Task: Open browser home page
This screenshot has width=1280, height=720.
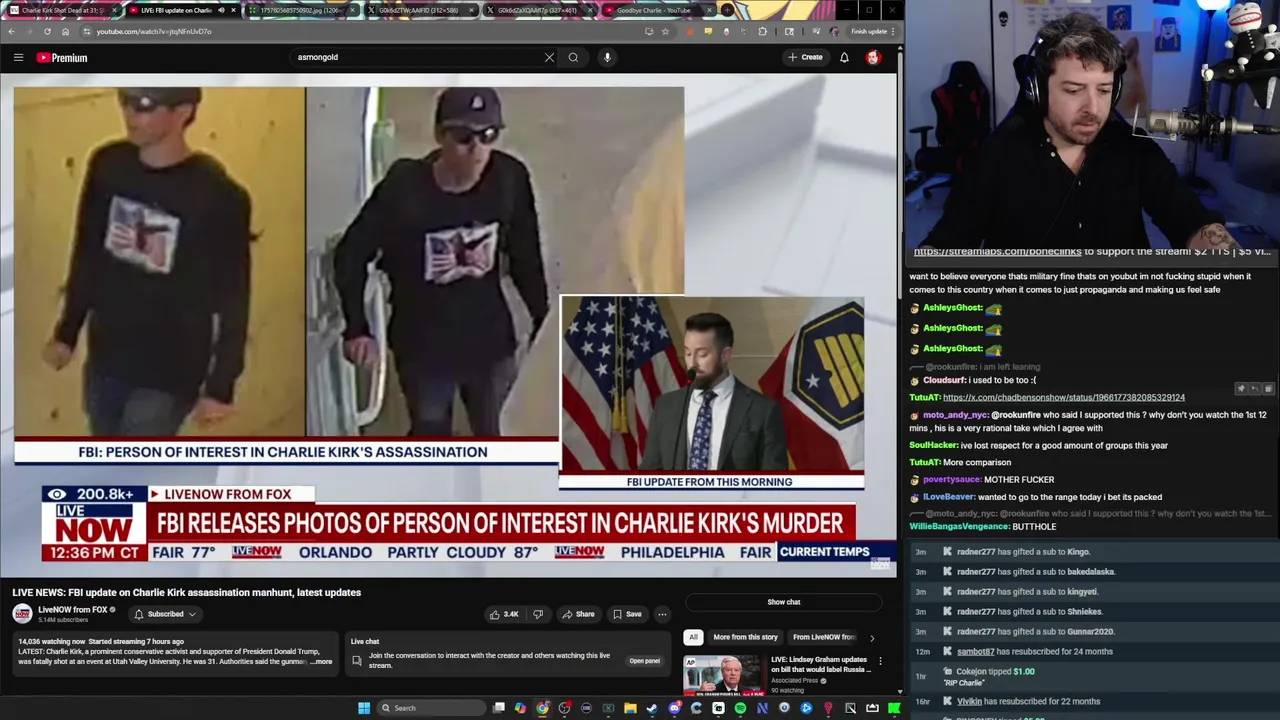Action: [65, 31]
